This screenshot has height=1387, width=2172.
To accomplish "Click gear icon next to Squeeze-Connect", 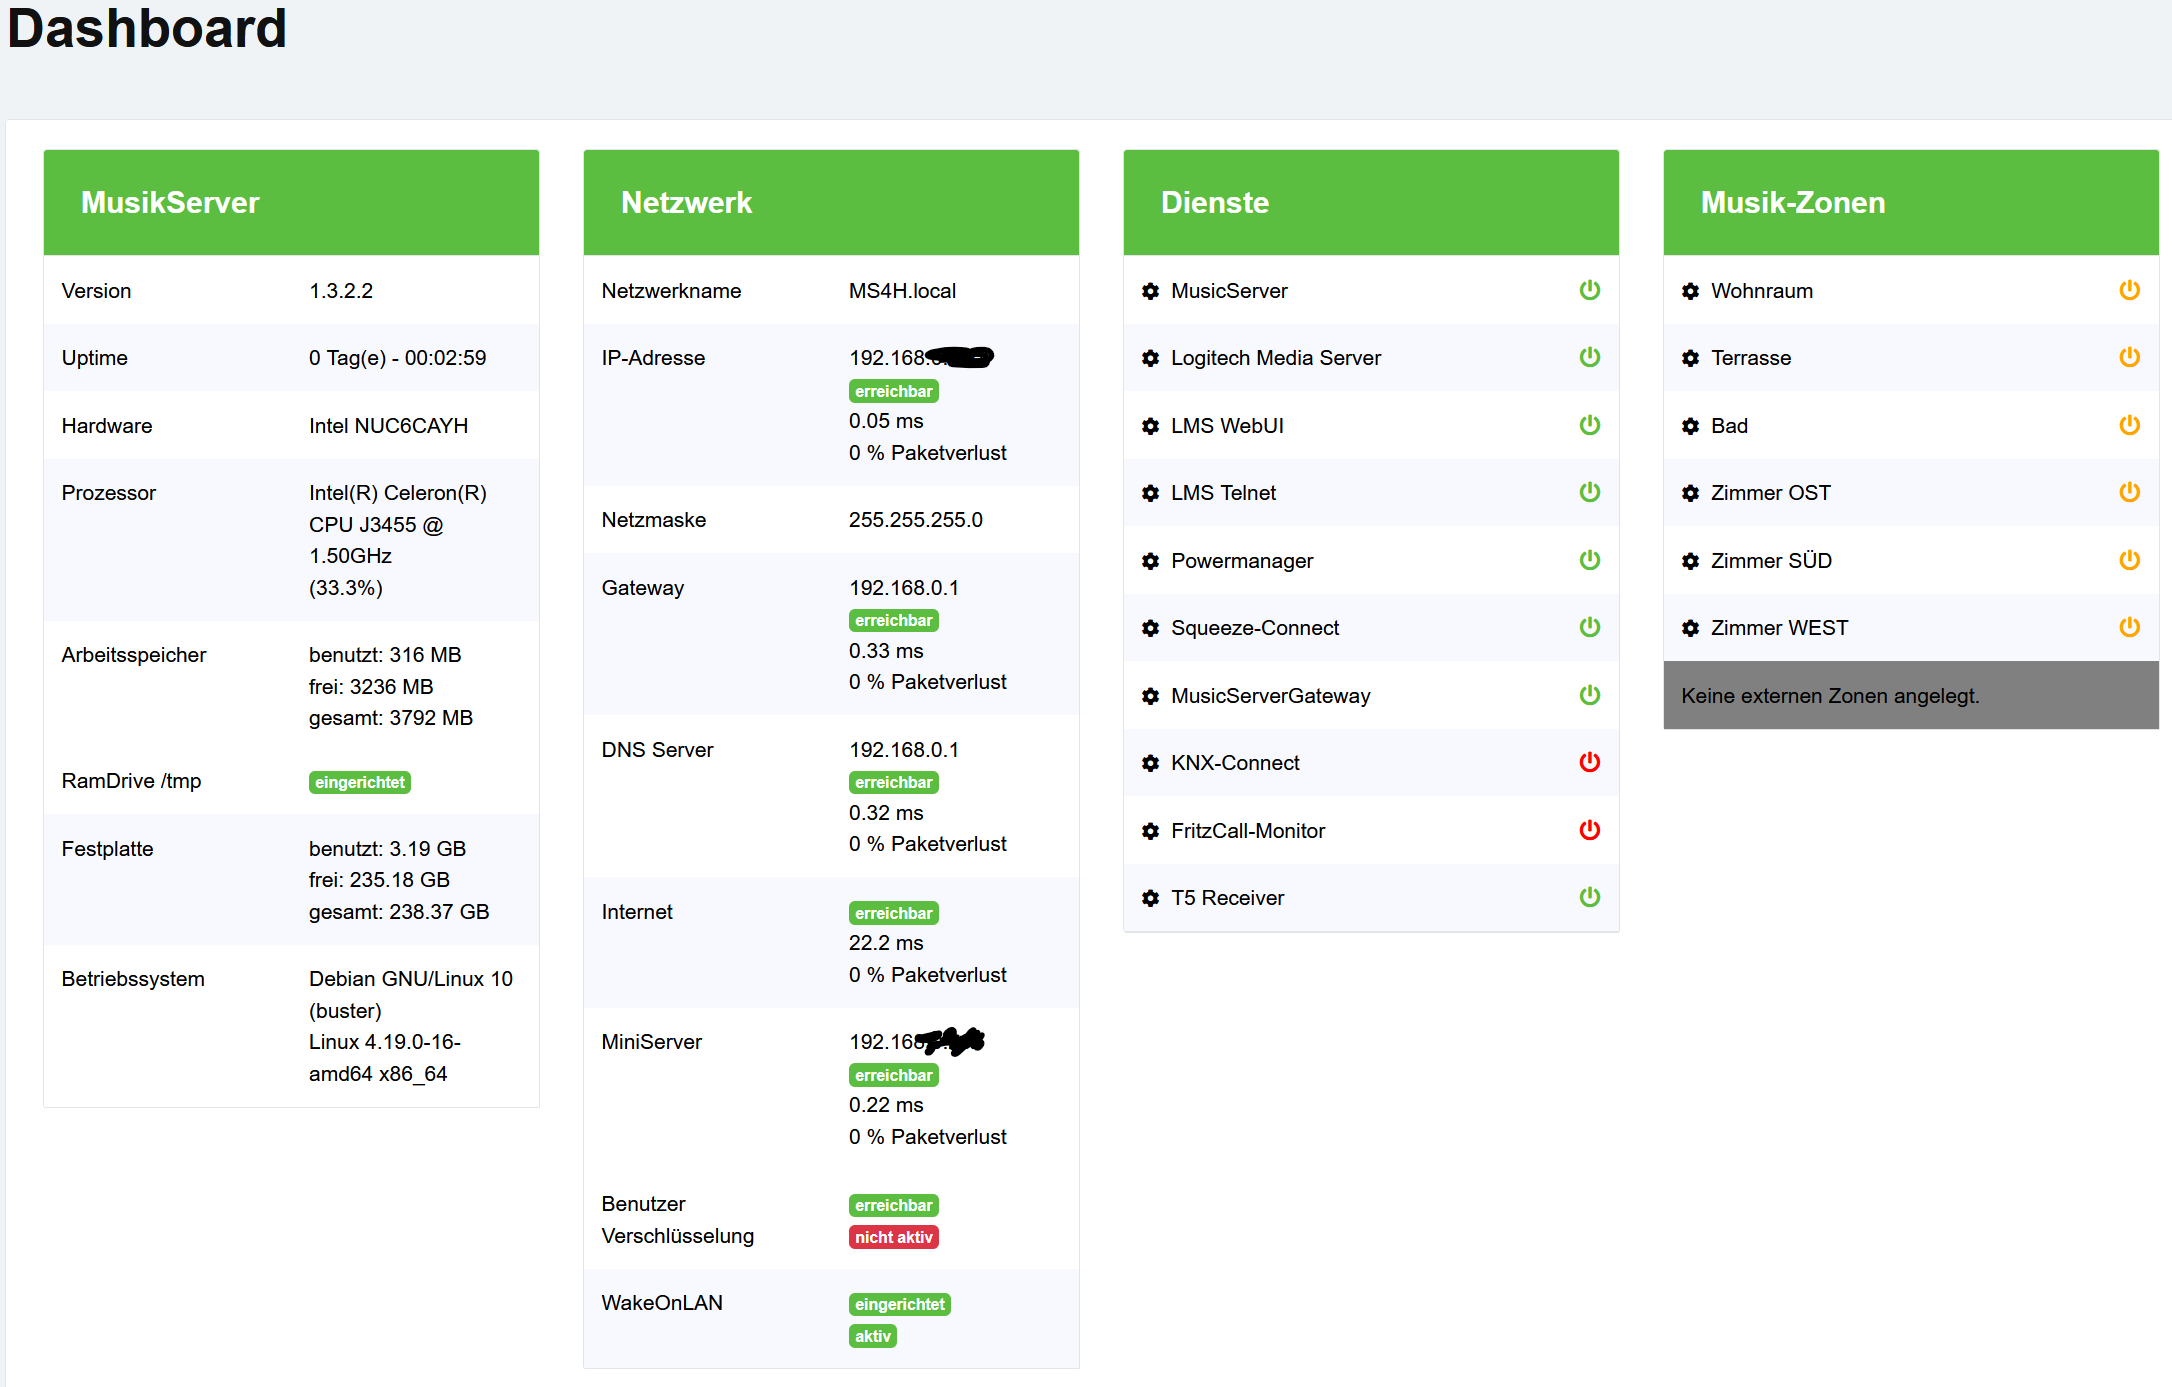I will 1150,628.
